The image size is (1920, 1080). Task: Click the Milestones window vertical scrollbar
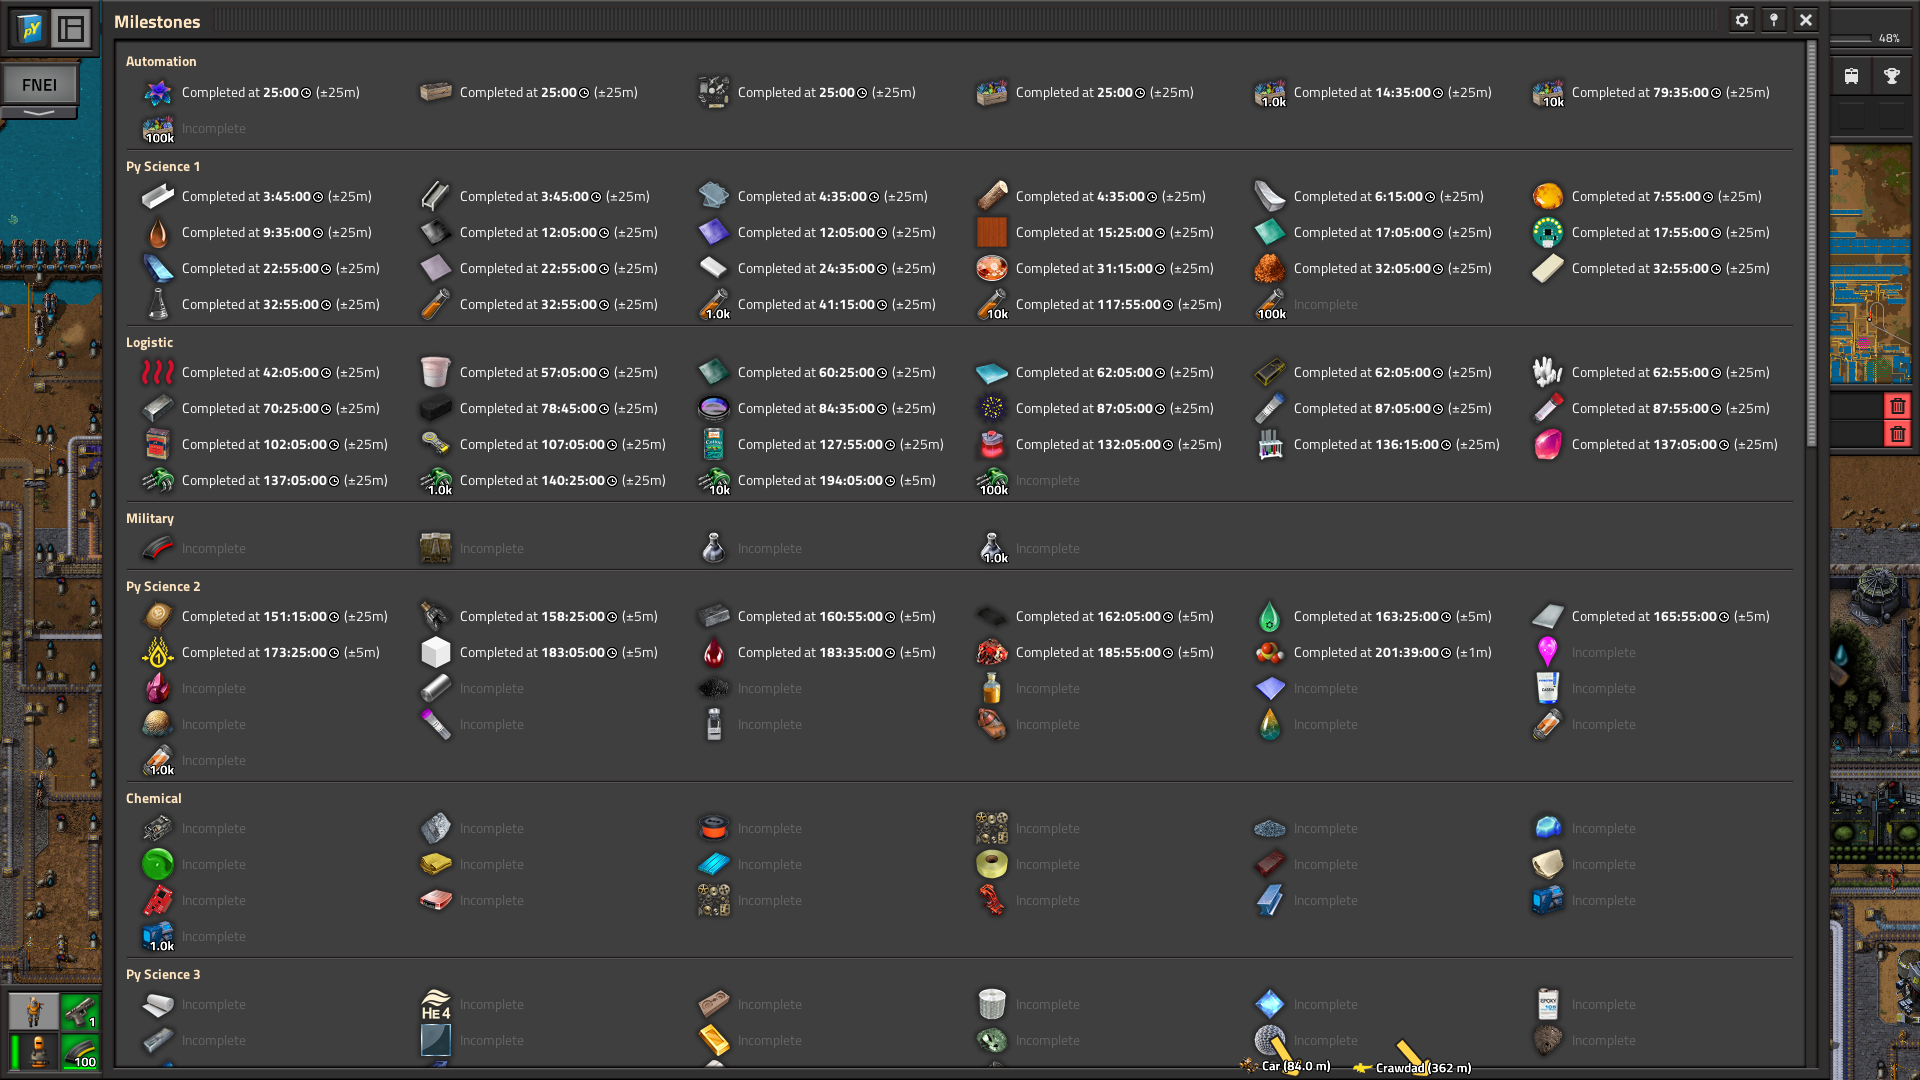pos(1811,245)
